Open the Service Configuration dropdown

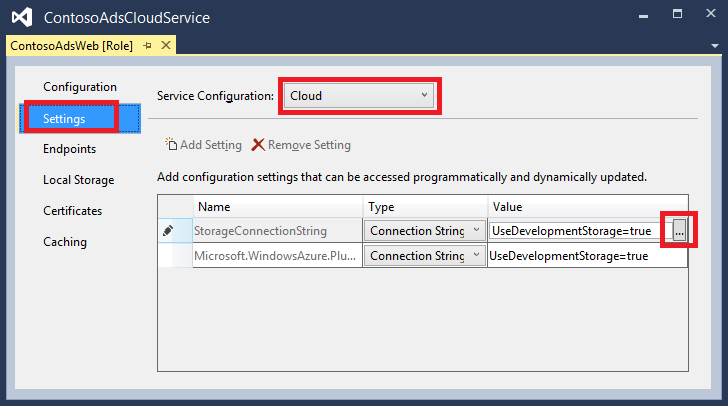click(x=358, y=96)
